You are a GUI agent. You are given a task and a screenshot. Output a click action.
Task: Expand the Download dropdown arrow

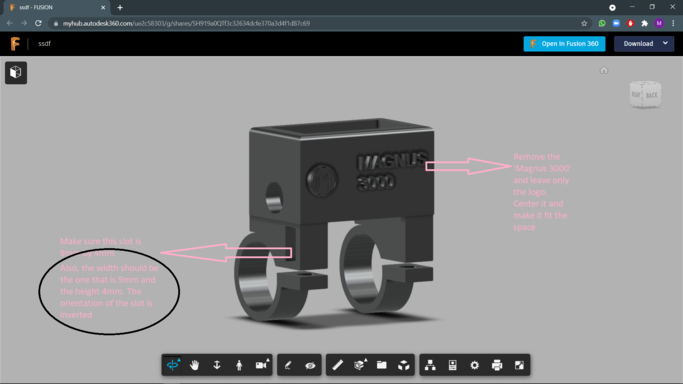pos(666,43)
